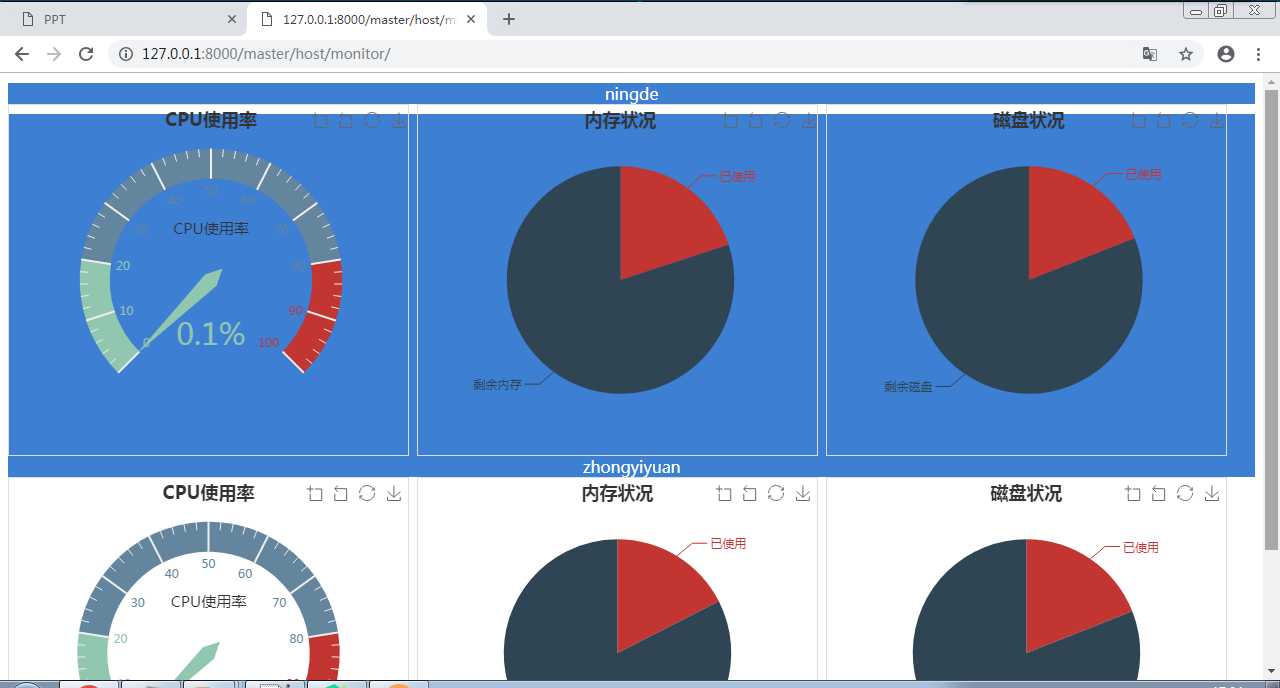The image size is (1280, 688).
Task: Click the vertical scrollbar thumb
Action: click(1271, 319)
